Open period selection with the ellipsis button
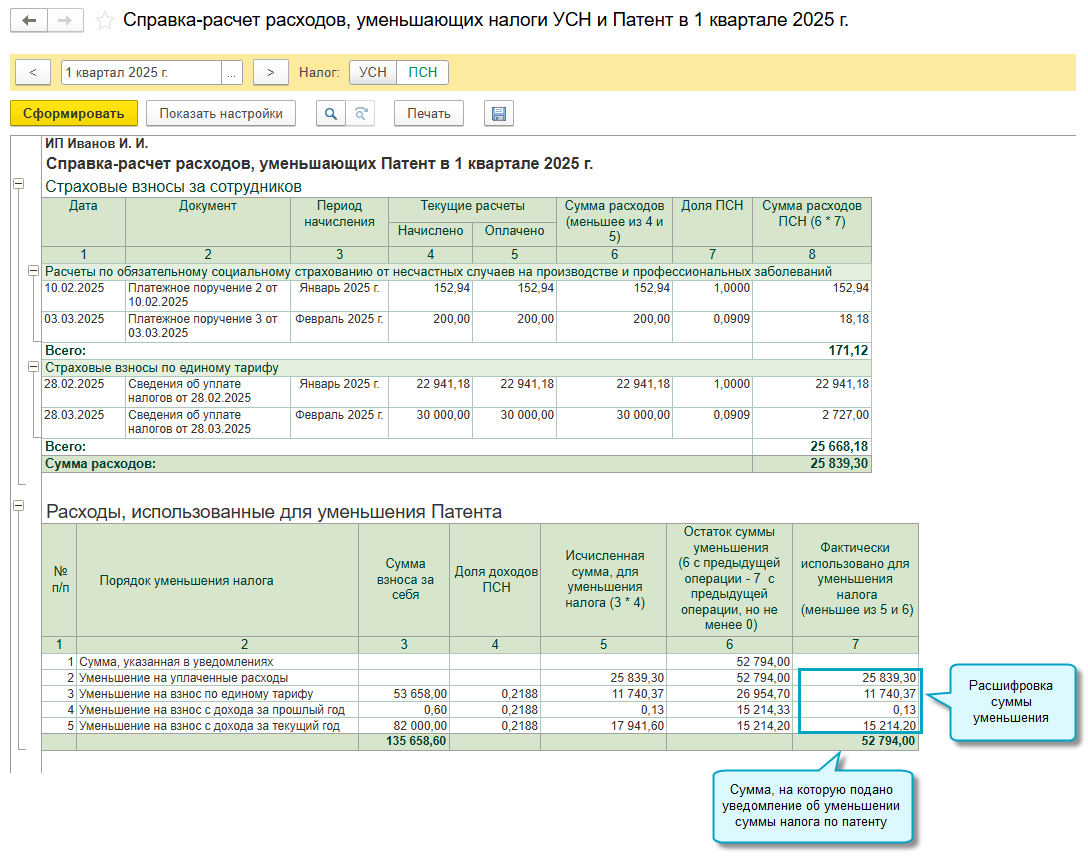Image resolution: width=1088 pixels, height=857 pixels. point(232,73)
